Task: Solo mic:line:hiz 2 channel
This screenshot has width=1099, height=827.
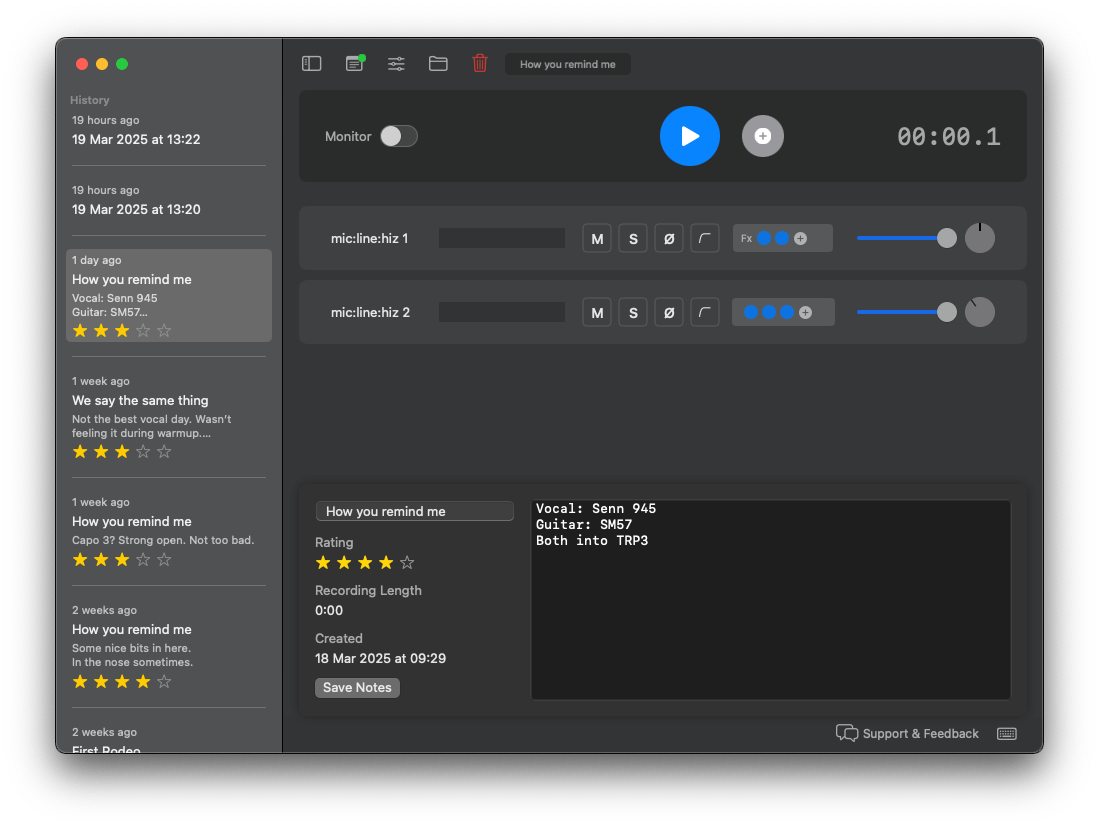Action: pyautogui.click(x=633, y=313)
